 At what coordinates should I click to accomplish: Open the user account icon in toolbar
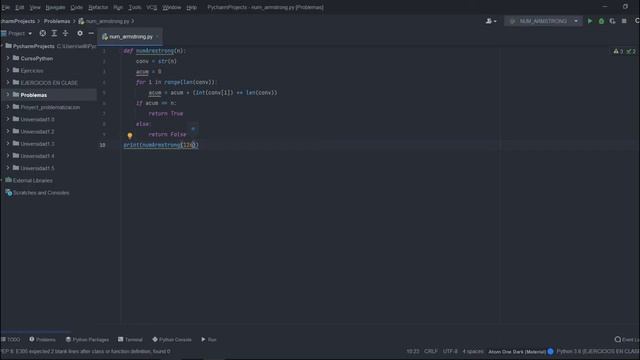(x=491, y=21)
